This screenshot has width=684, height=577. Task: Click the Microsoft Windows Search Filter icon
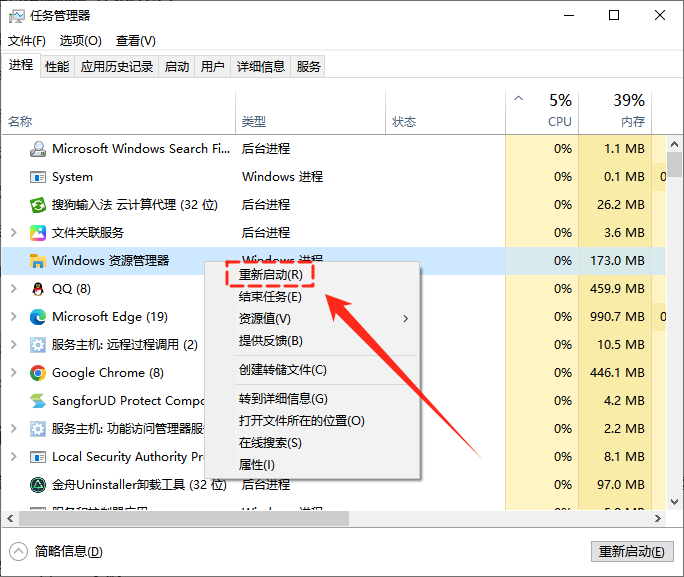click(38, 149)
